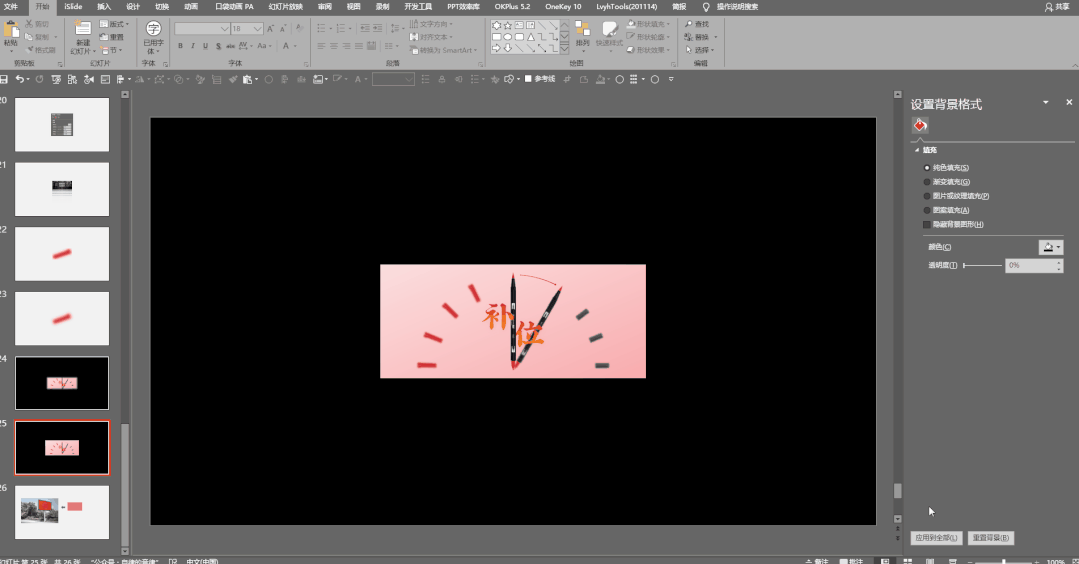The width and height of the screenshot is (1079, 564).
Task: Select the Gradient fill (渐变填充) radio option
Action: pyautogui.click(x=927, y=182)
